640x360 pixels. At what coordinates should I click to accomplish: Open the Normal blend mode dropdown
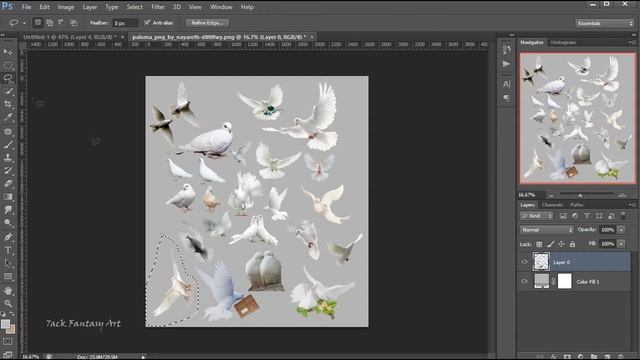(547, 230)
